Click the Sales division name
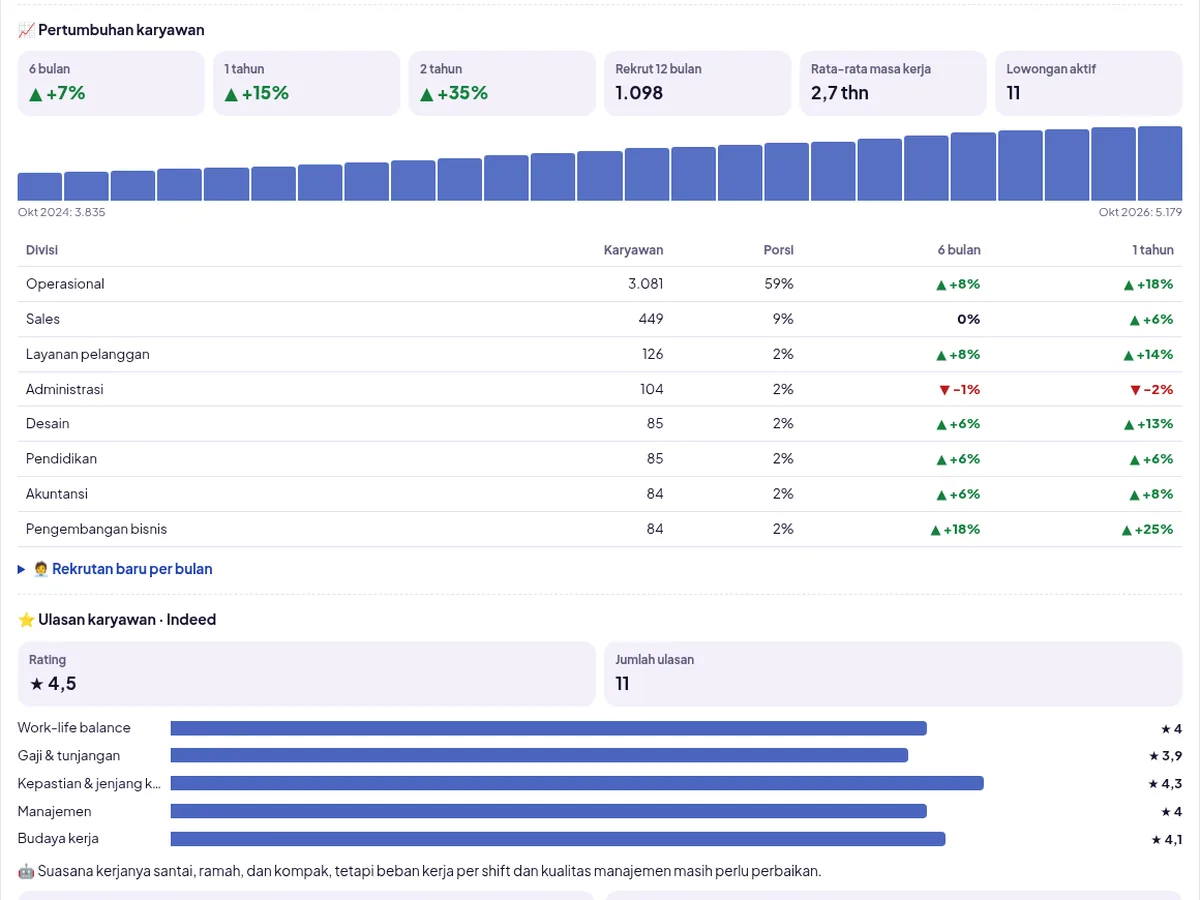The image size is (1200, 900). pyautogui.click(x=43, y=319)
